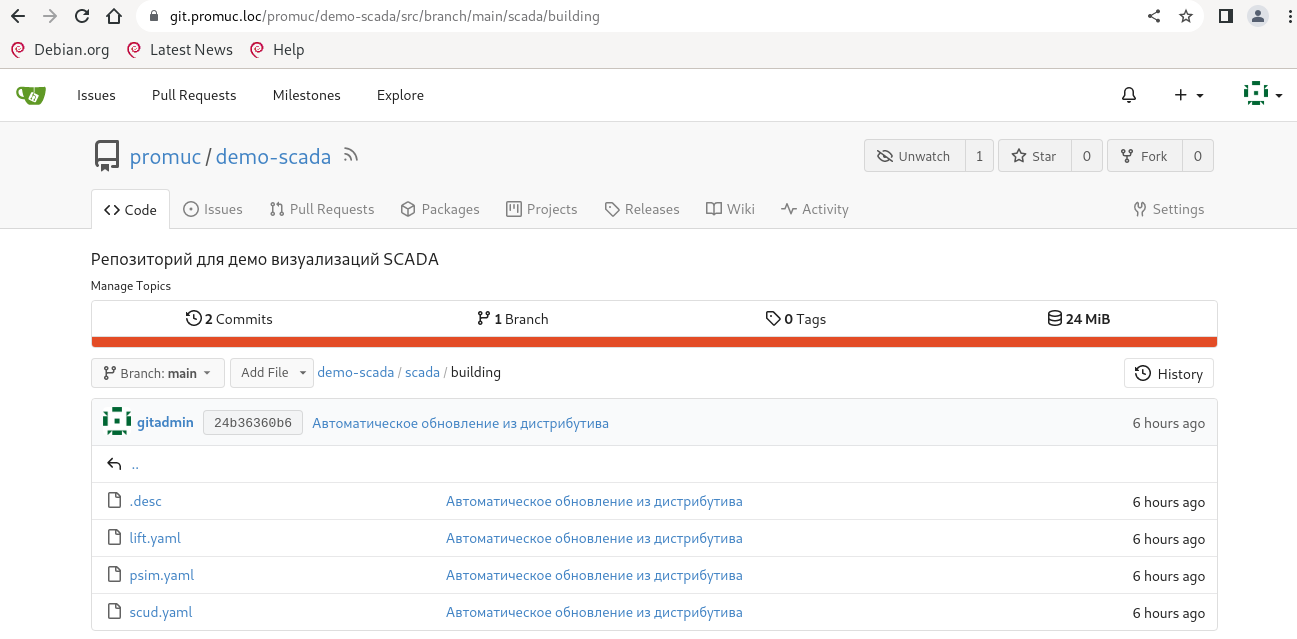Star the demo-scada repository
Image resolution: width=1297 pixels, height=639 pixels.
click(1034, 156)
